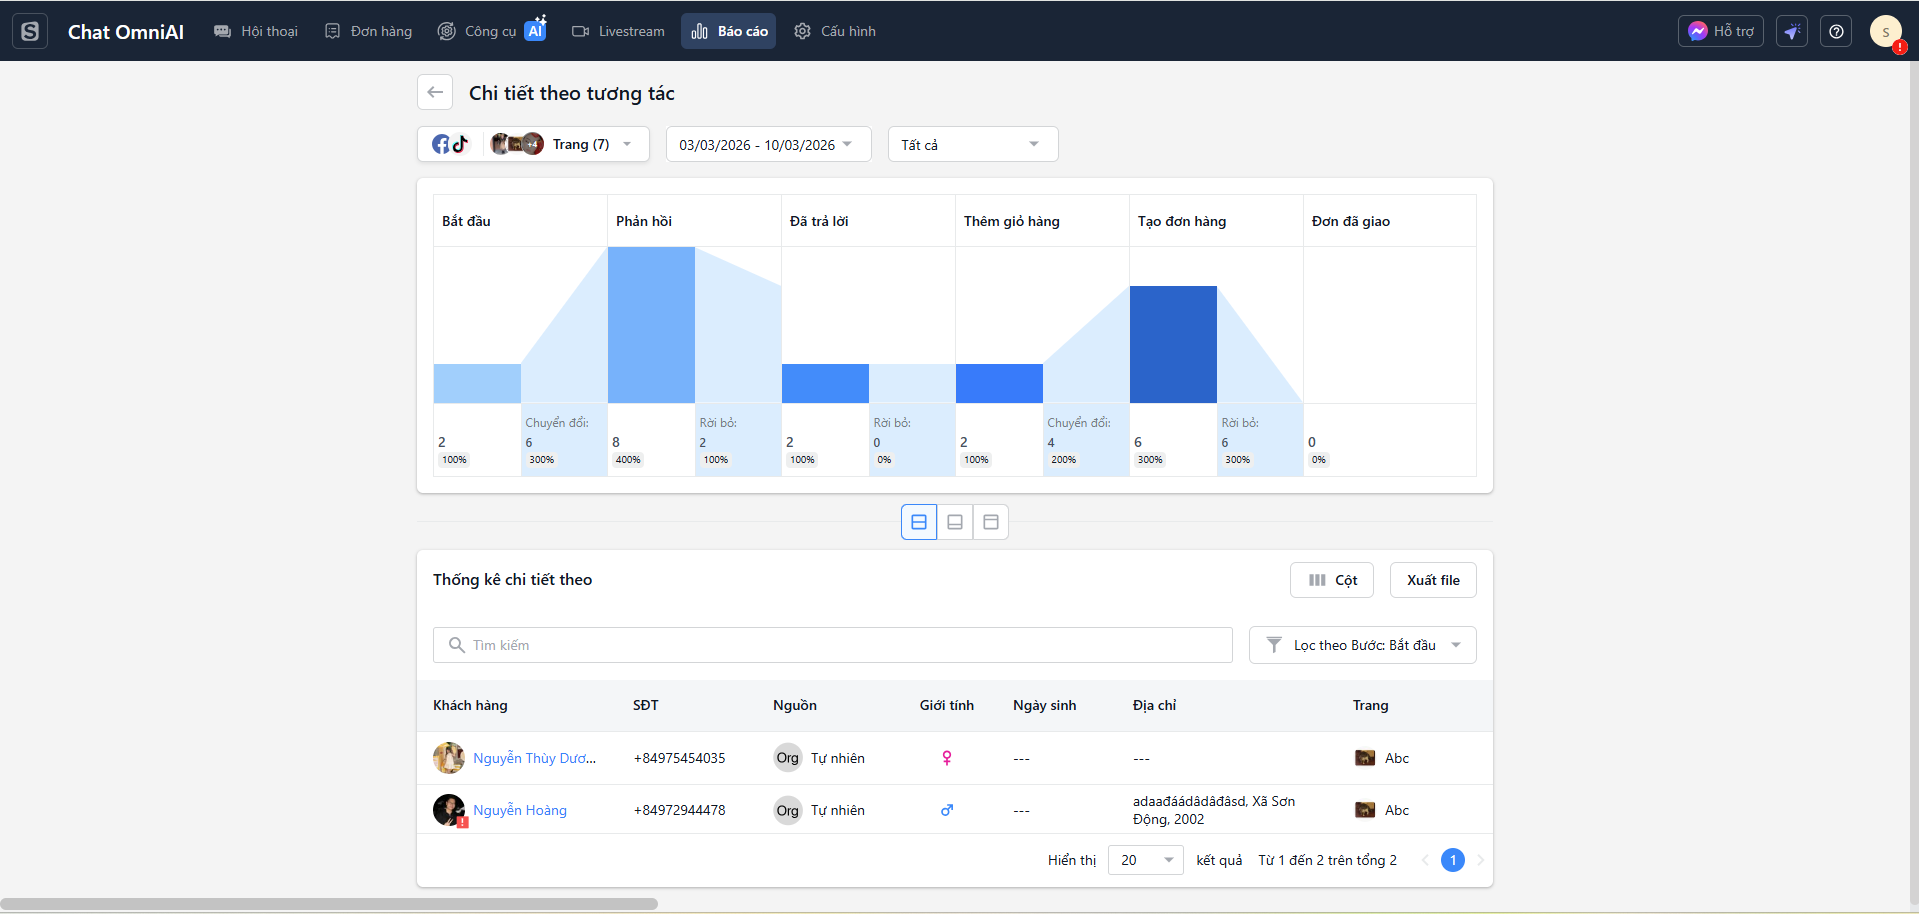Image resolution: width=1919 pixels, height=914 pixels.
Task: Click the Nguồn column header
Action: point(795,705)
